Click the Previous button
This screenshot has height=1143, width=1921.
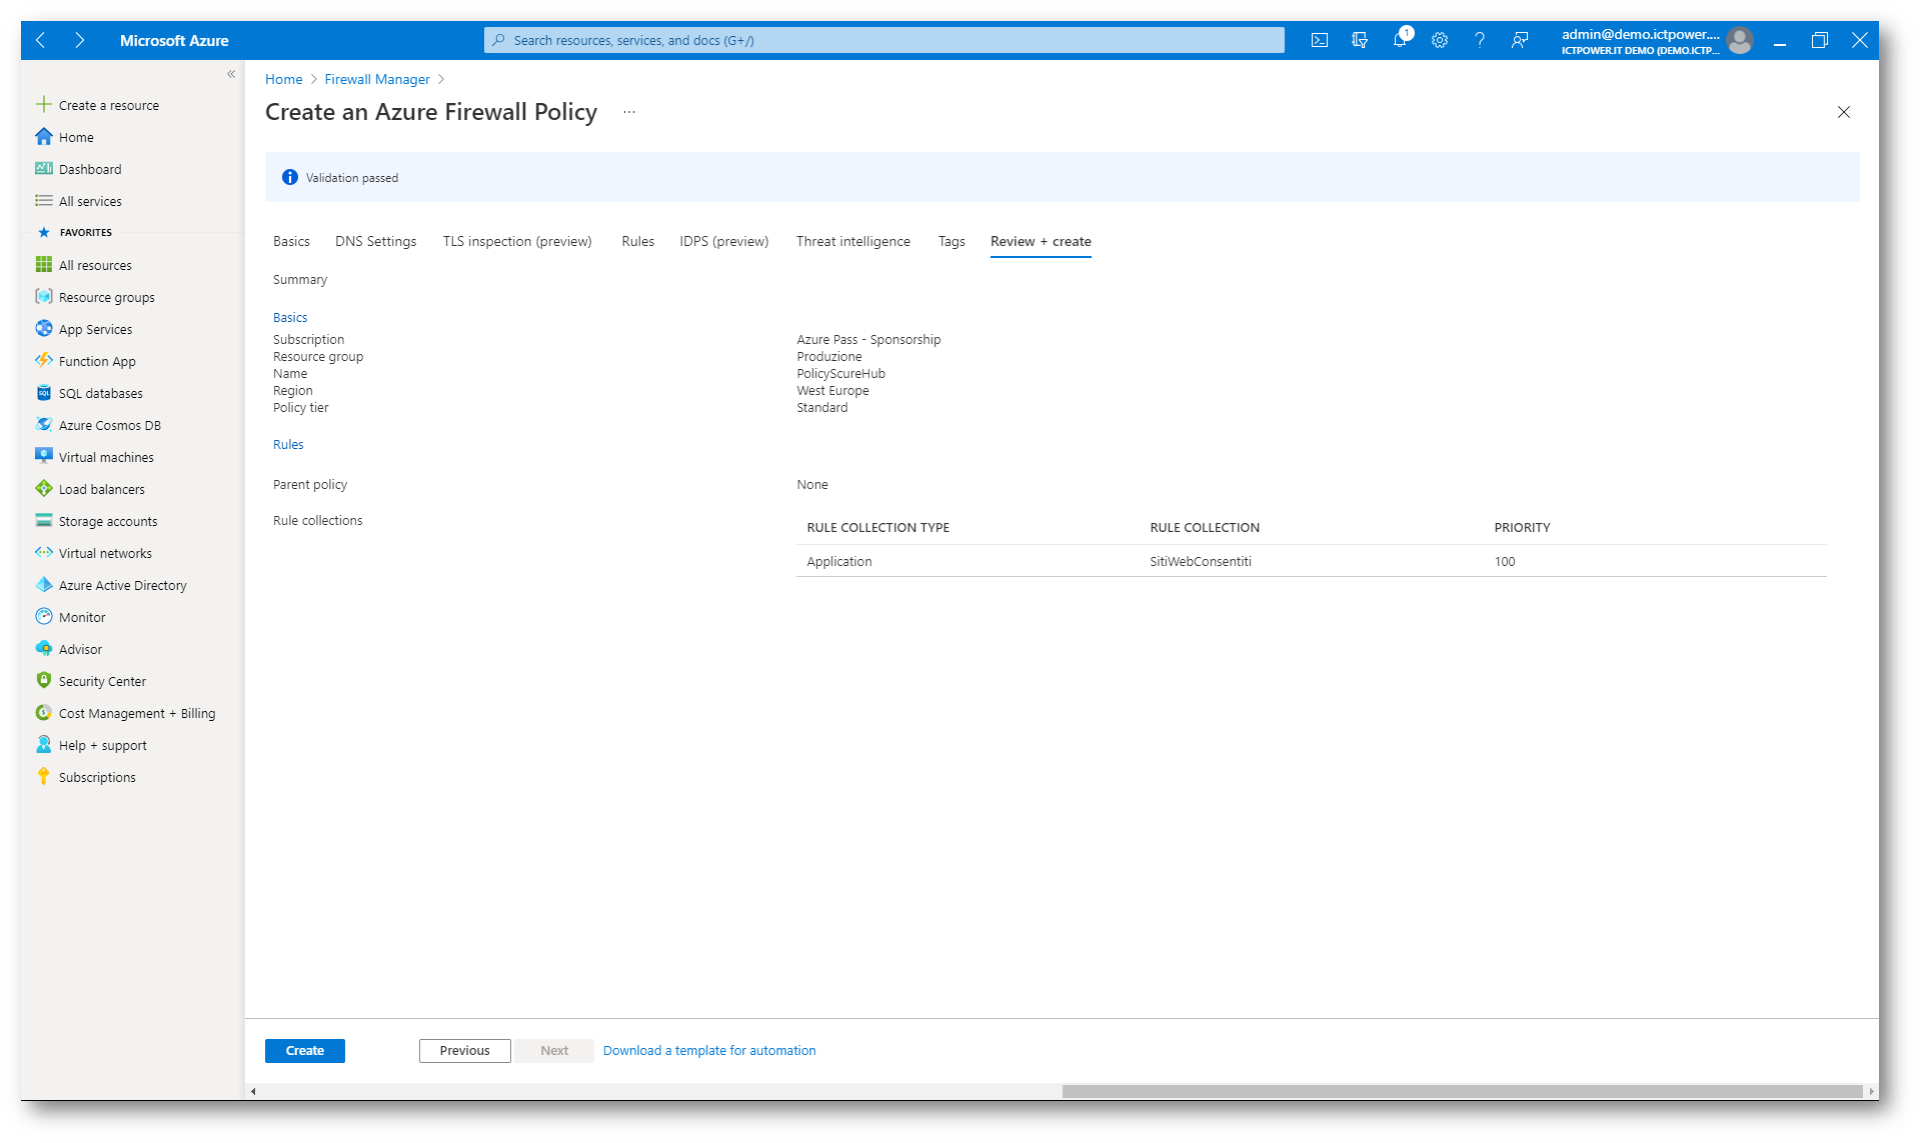[464, 1050]
